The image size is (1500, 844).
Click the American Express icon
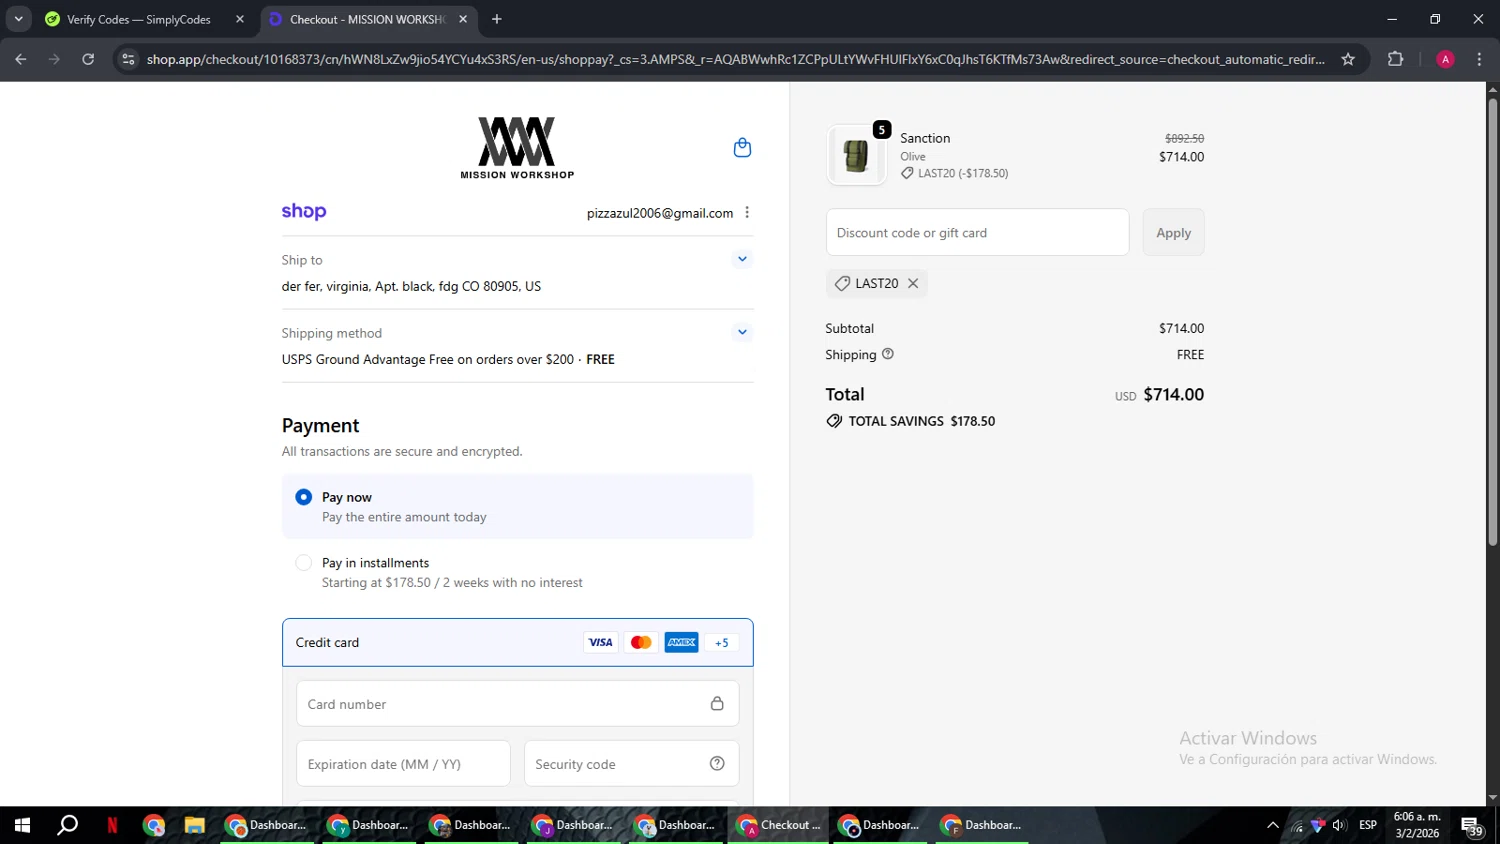682,643
